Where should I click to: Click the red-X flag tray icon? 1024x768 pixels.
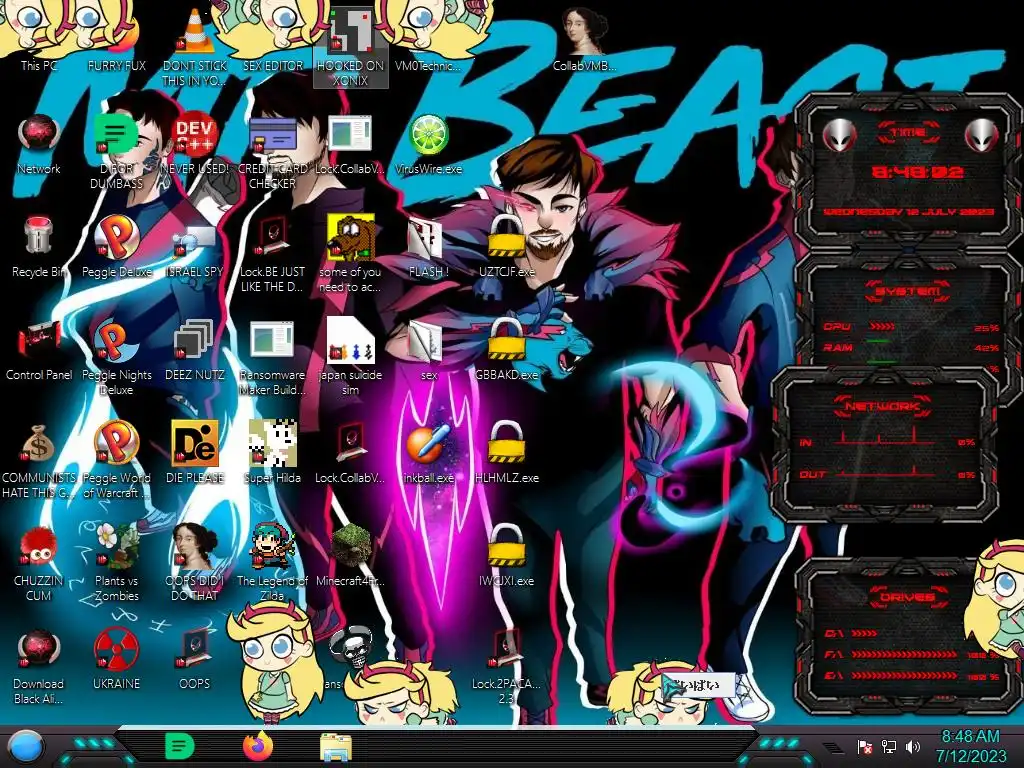tap(864, 746)
